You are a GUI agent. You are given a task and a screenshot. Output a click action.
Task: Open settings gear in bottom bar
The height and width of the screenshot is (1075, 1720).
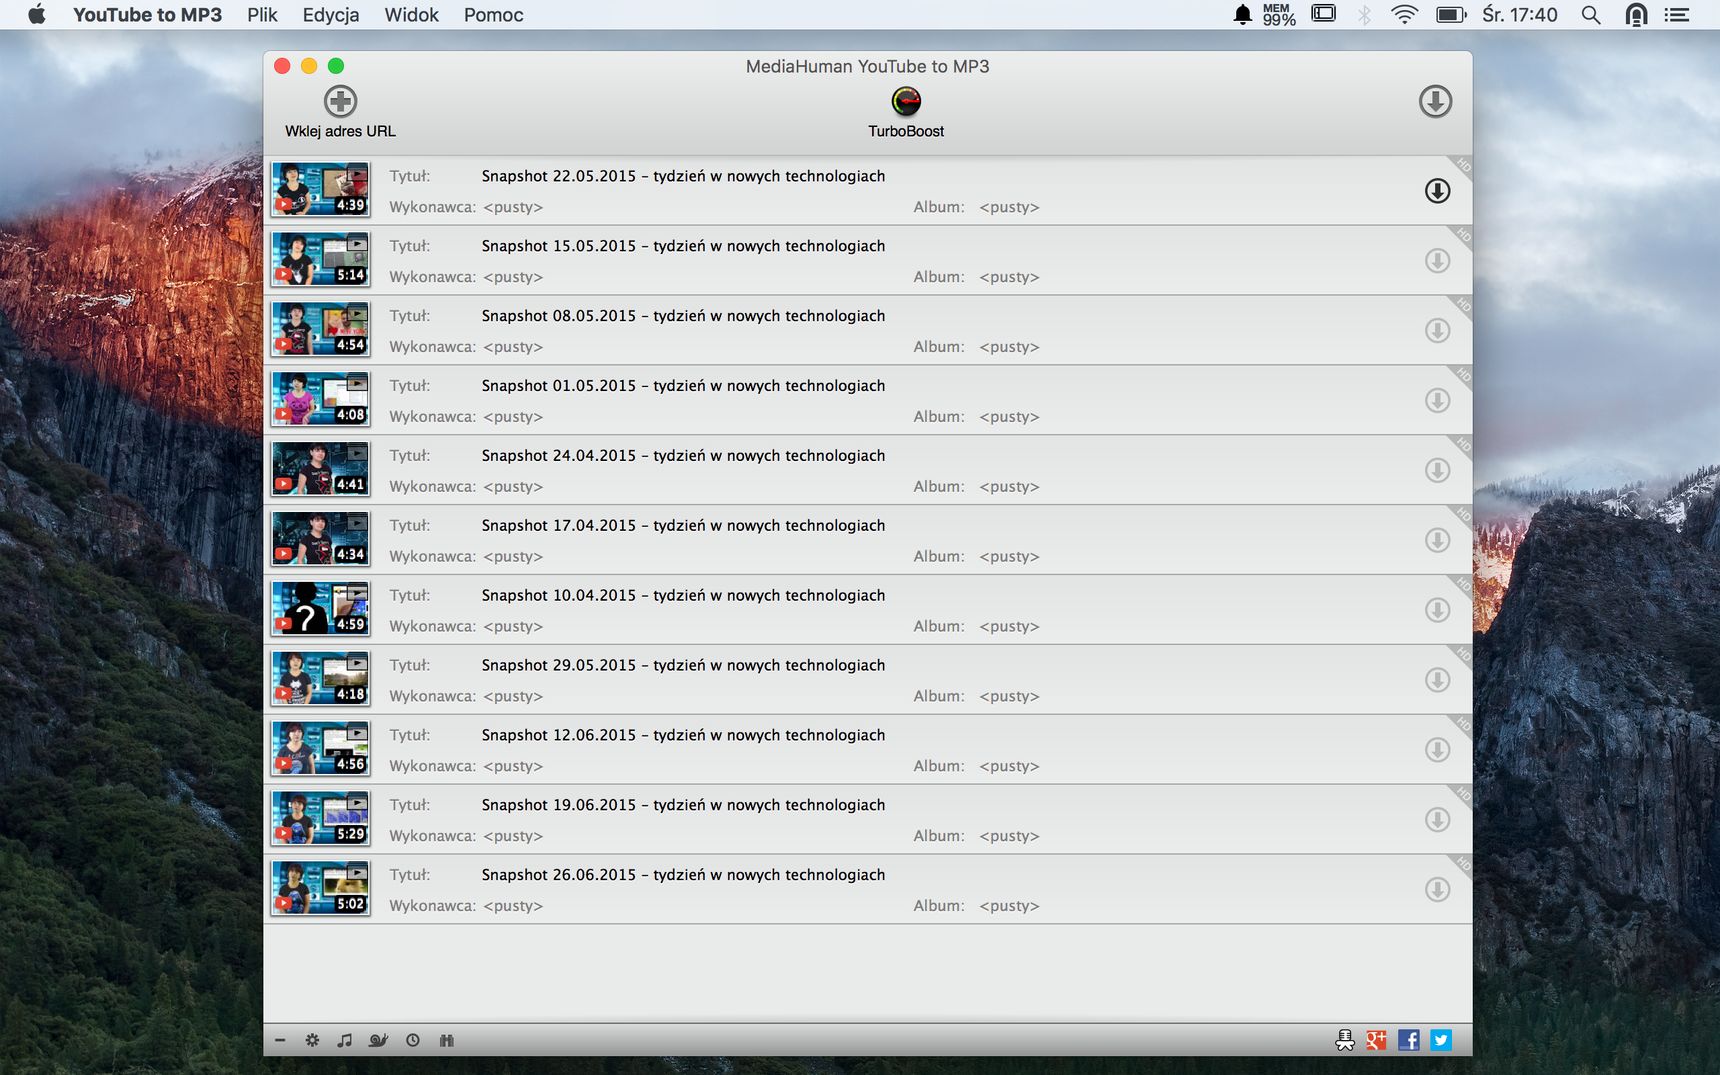[312, 1040]
